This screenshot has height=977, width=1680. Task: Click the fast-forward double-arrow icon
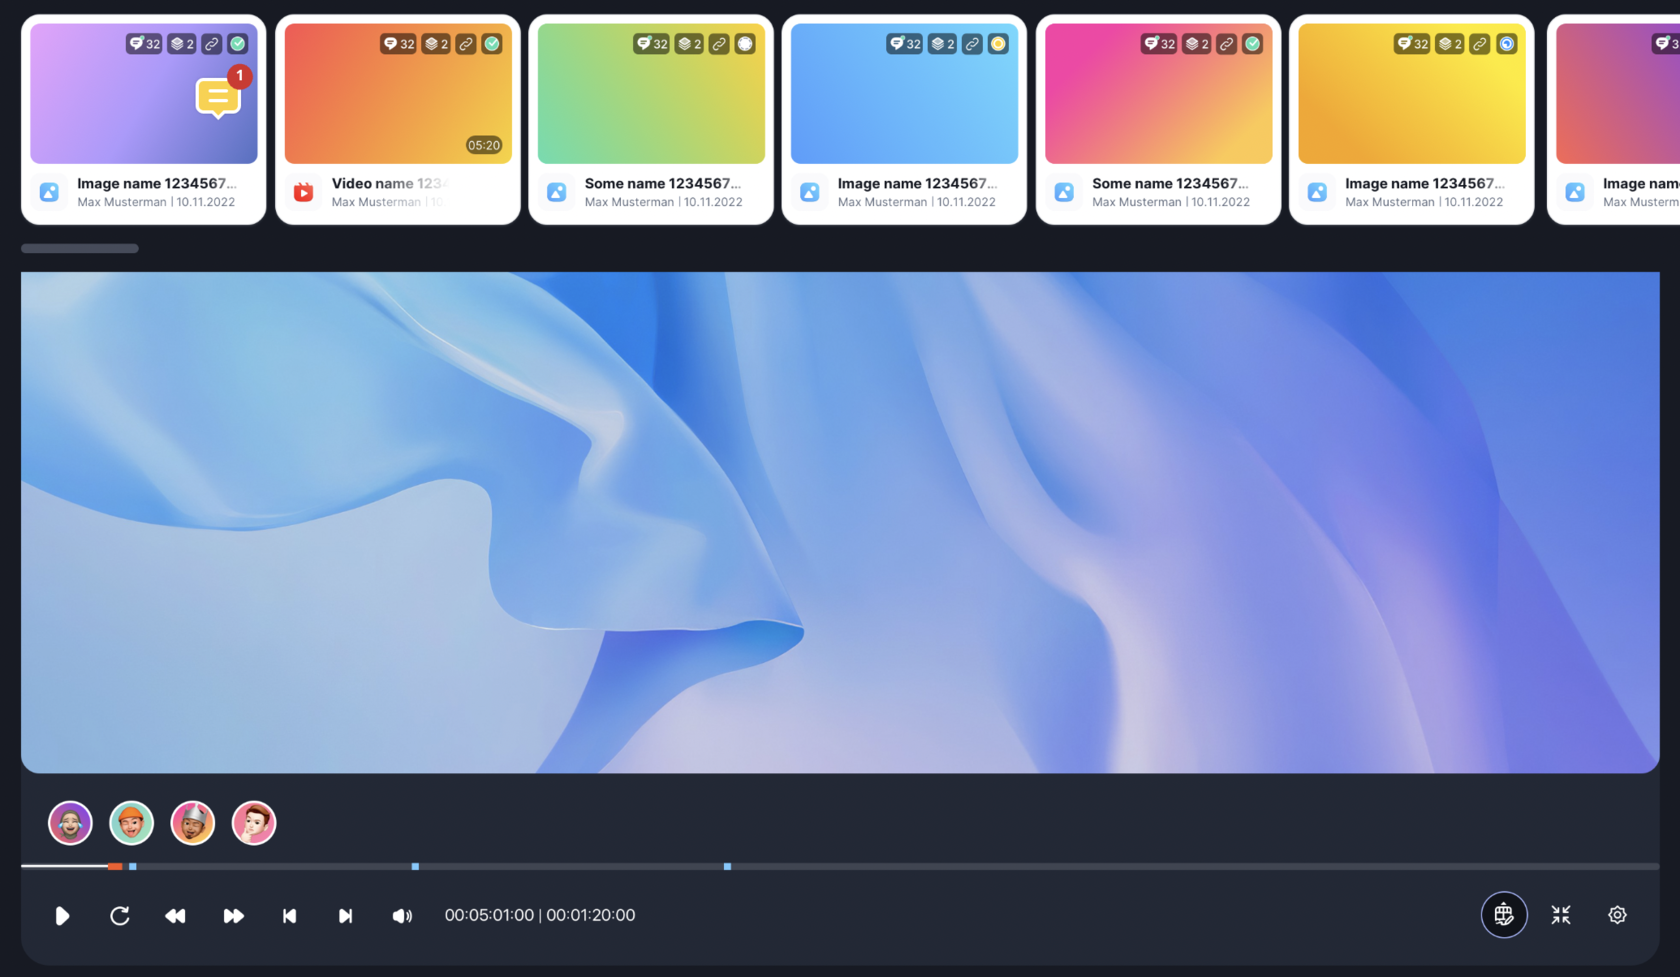pos(233,915)
